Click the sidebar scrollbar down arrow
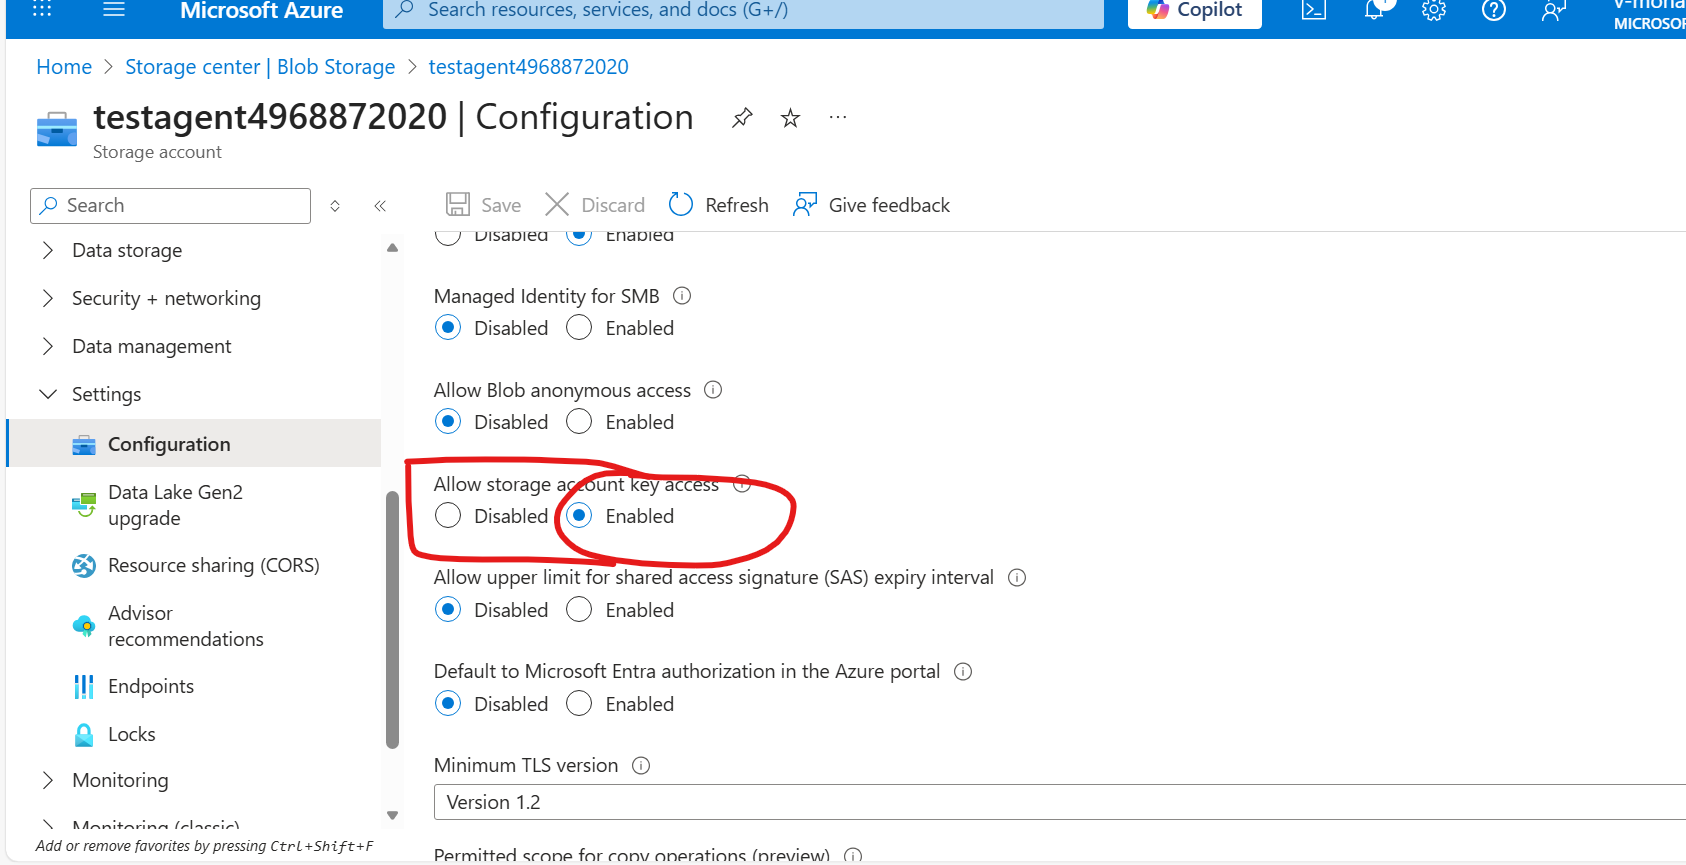Screen dimensions: 1686x865 click(392, 815)
